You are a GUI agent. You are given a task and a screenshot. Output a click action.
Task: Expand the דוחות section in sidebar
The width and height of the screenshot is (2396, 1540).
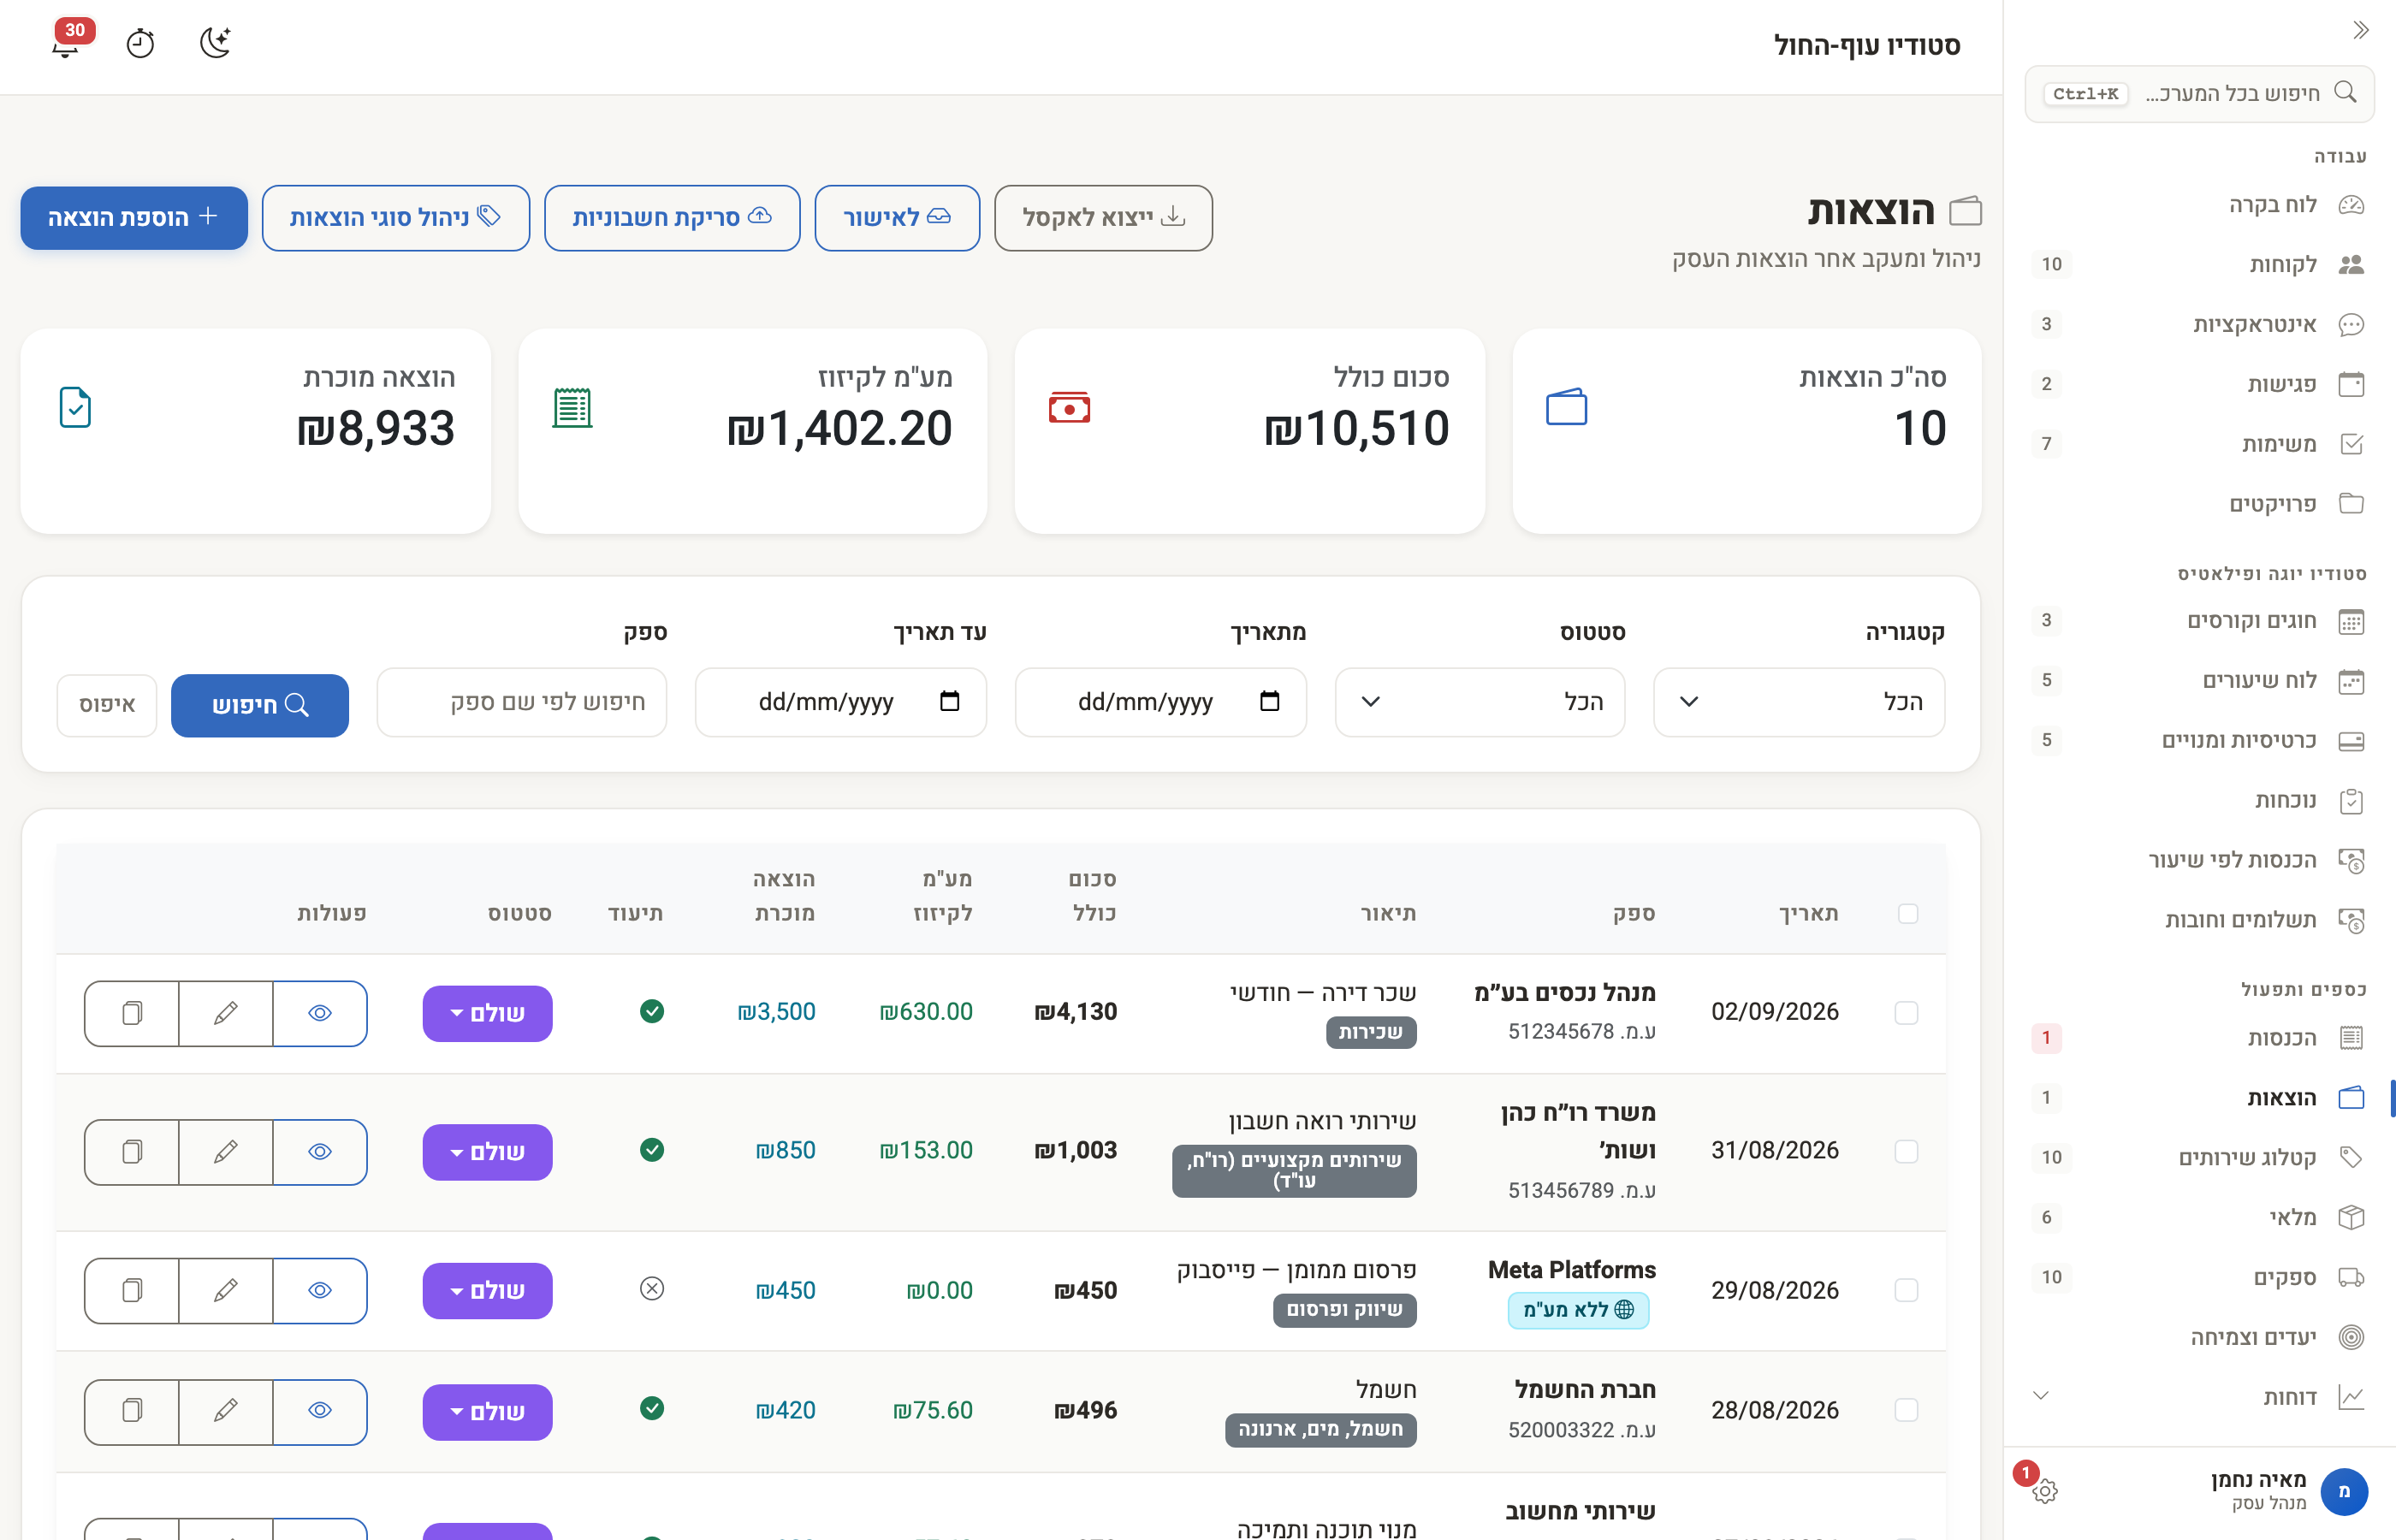(2198, 1396)
